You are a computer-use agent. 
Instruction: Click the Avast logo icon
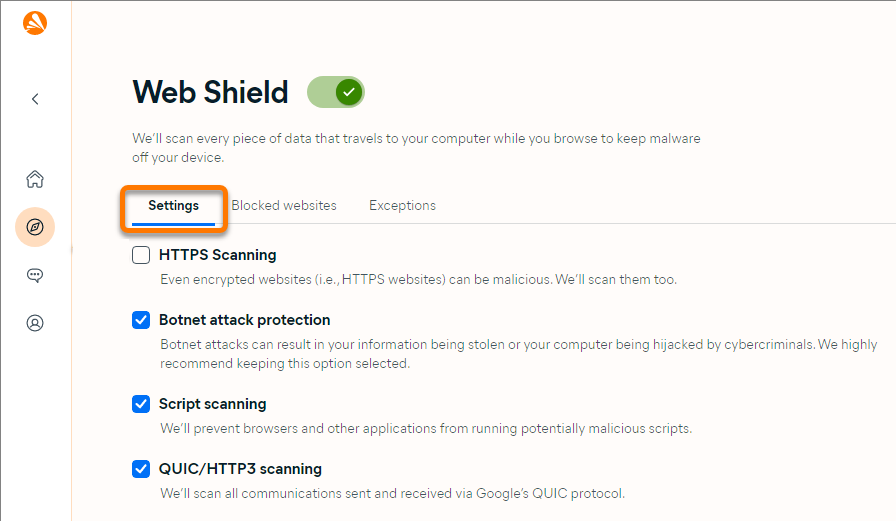point(35,23)
